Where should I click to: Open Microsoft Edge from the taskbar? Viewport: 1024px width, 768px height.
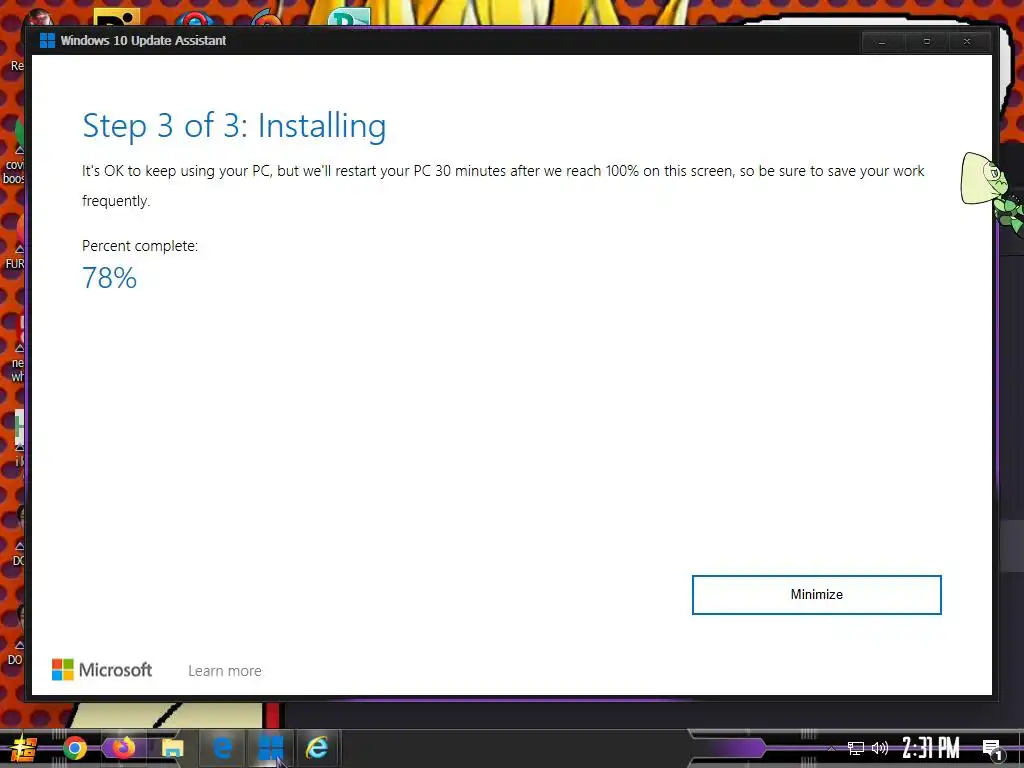click(x=222, y=748)
